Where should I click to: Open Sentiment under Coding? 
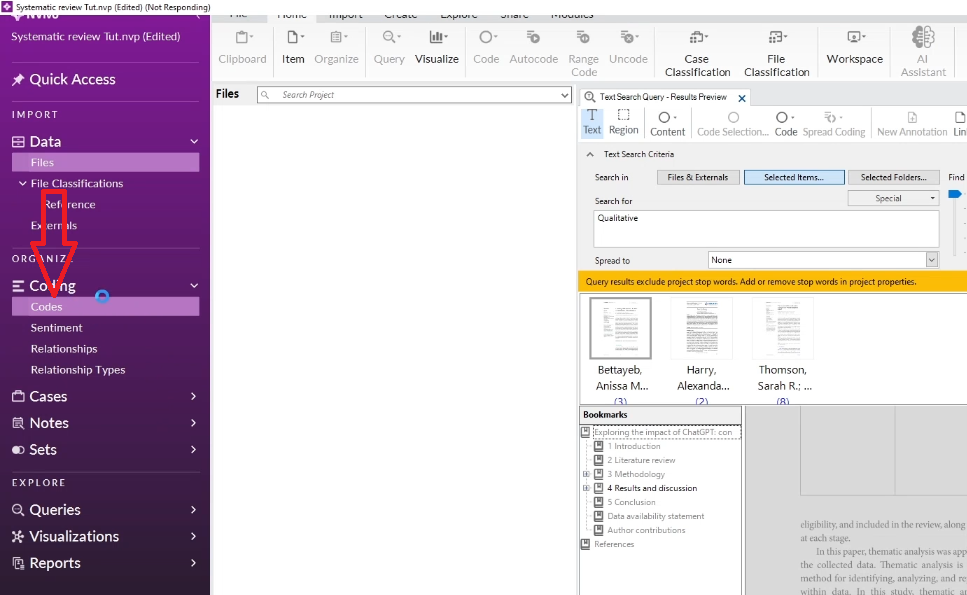click(56, 328)
